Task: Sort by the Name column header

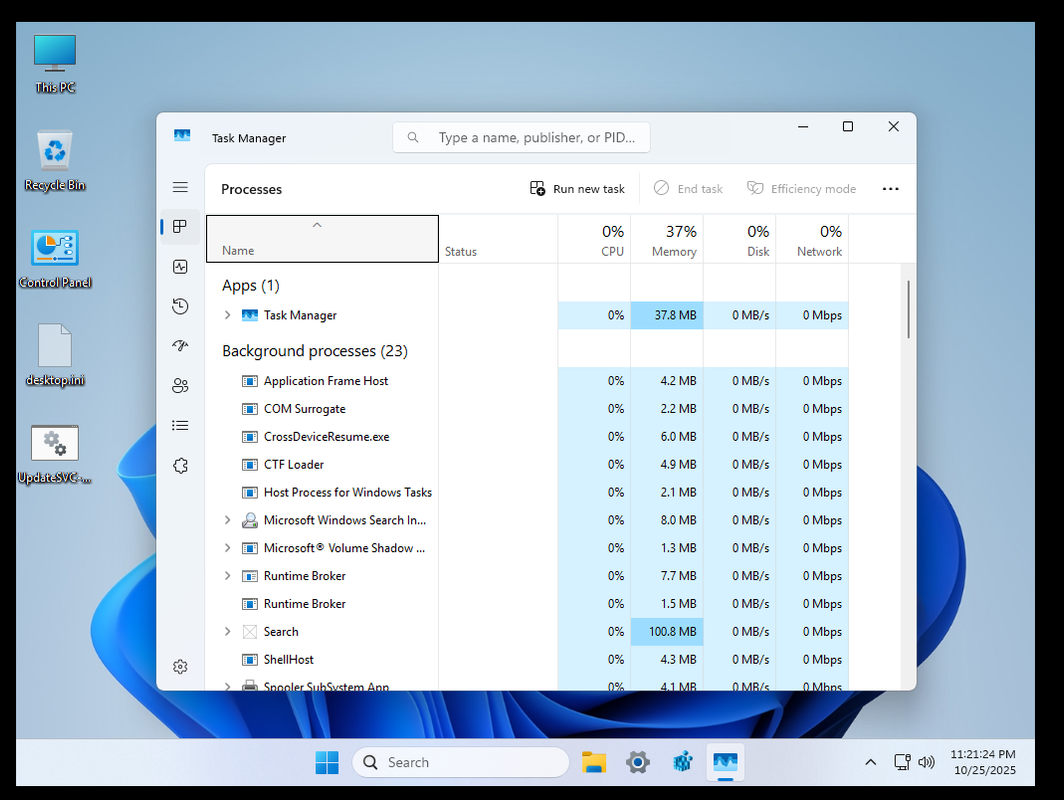Action: pyautogui.click(x=322, y=239)
